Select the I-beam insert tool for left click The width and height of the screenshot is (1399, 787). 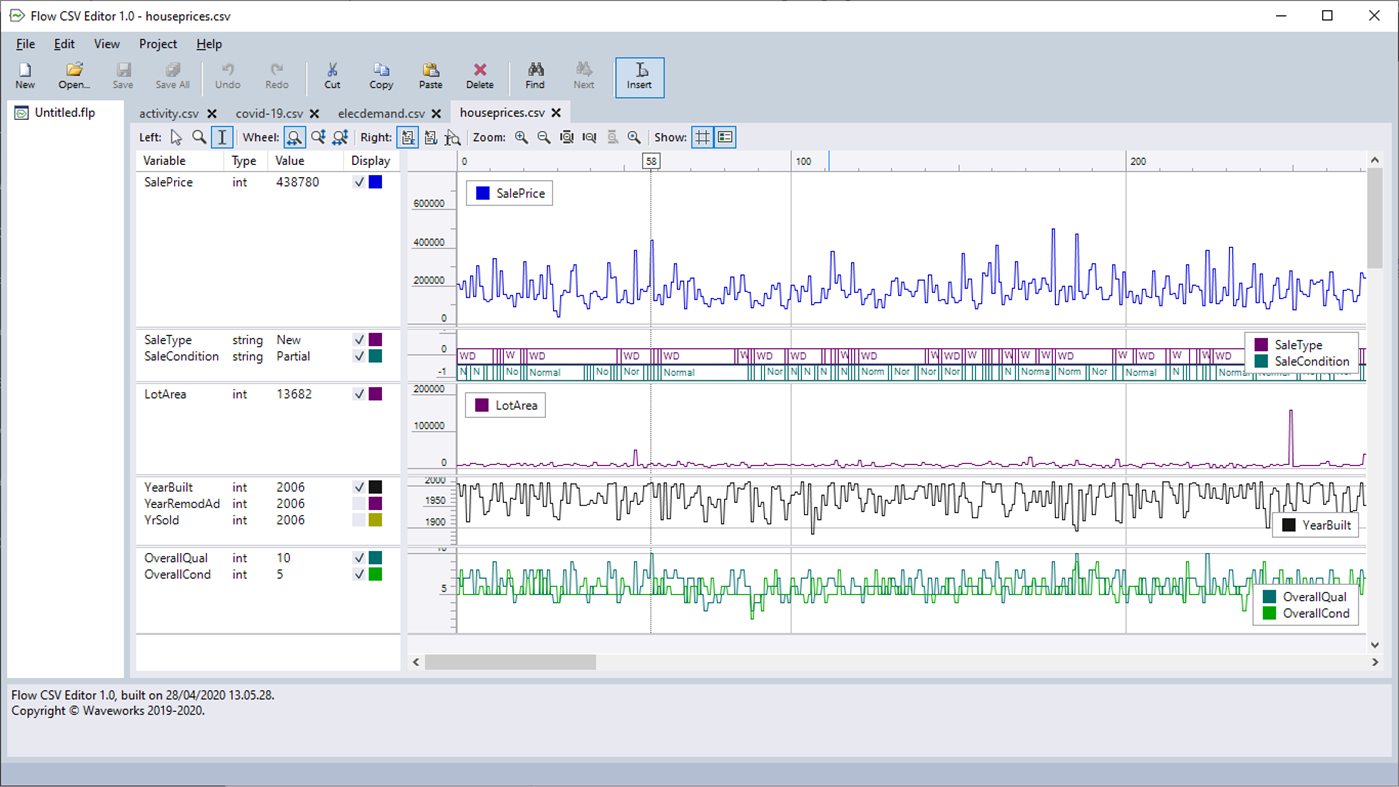point(221,137)
